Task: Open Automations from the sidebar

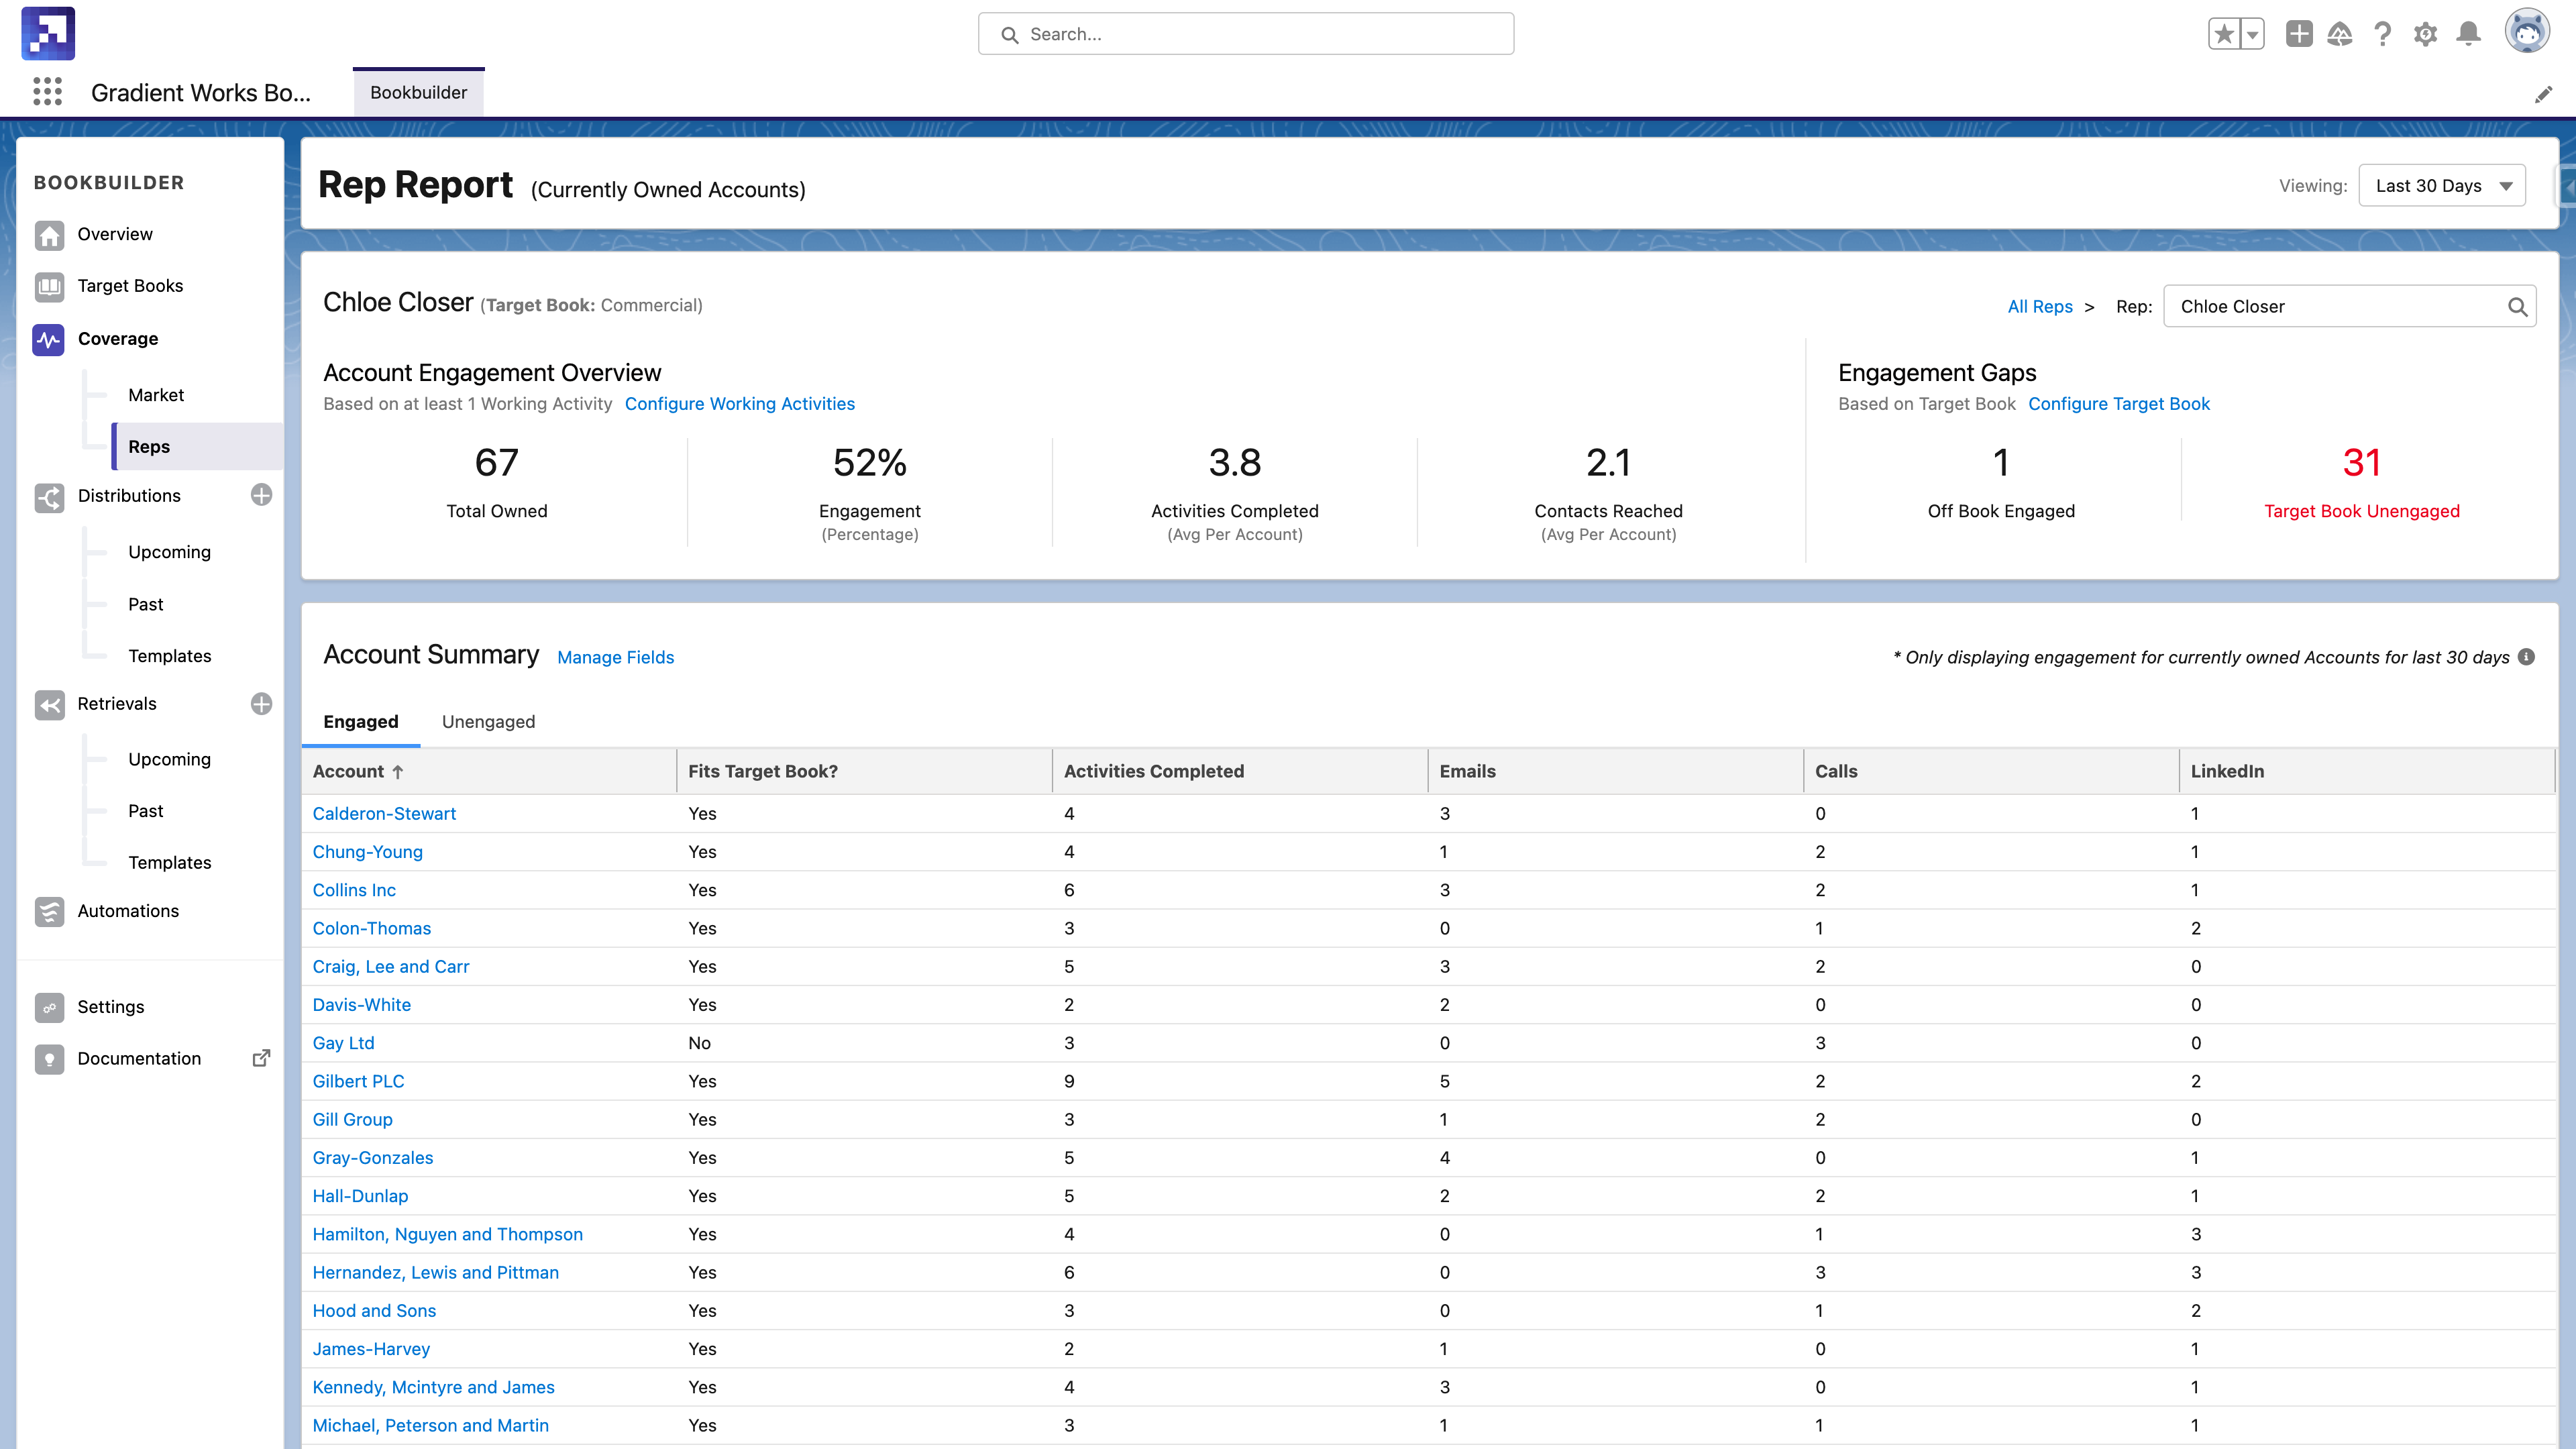Action: 128,911
